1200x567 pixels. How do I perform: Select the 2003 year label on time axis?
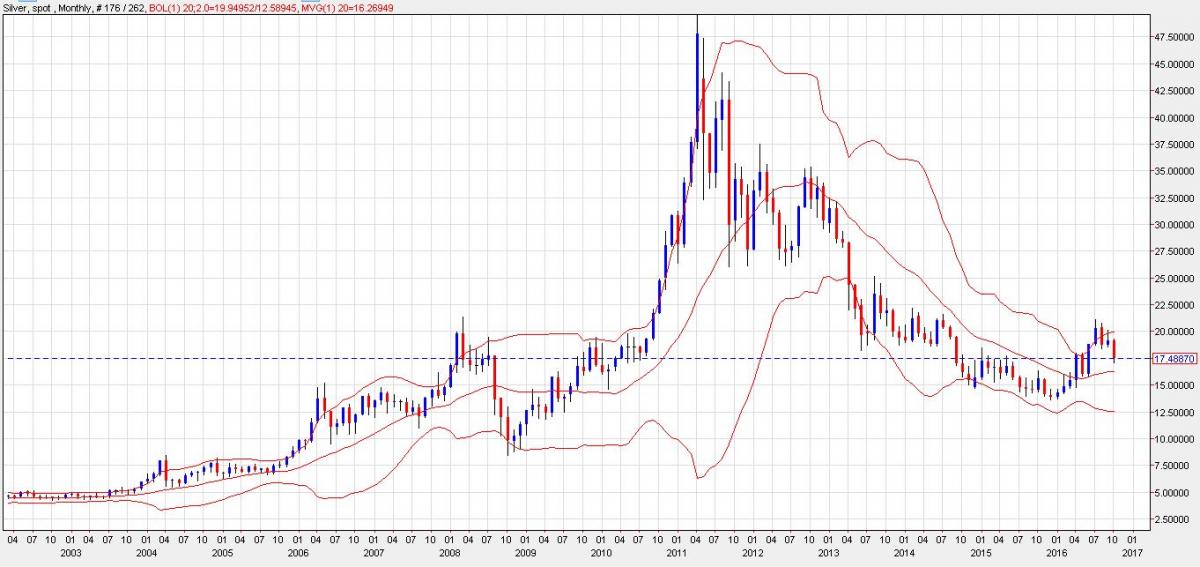pos(70,552)
